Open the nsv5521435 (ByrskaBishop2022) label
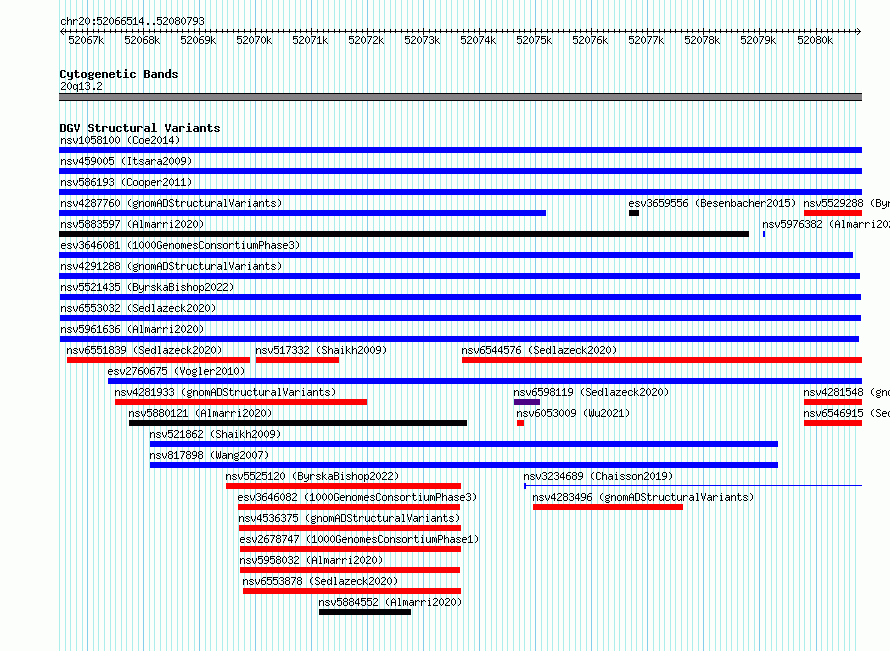 coord(147,287)
